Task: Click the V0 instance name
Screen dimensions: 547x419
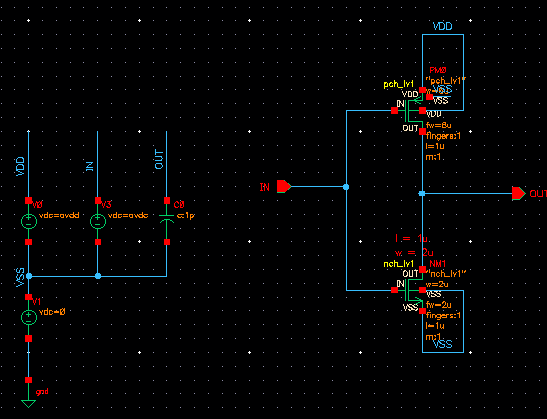Action: pos(38,204)
